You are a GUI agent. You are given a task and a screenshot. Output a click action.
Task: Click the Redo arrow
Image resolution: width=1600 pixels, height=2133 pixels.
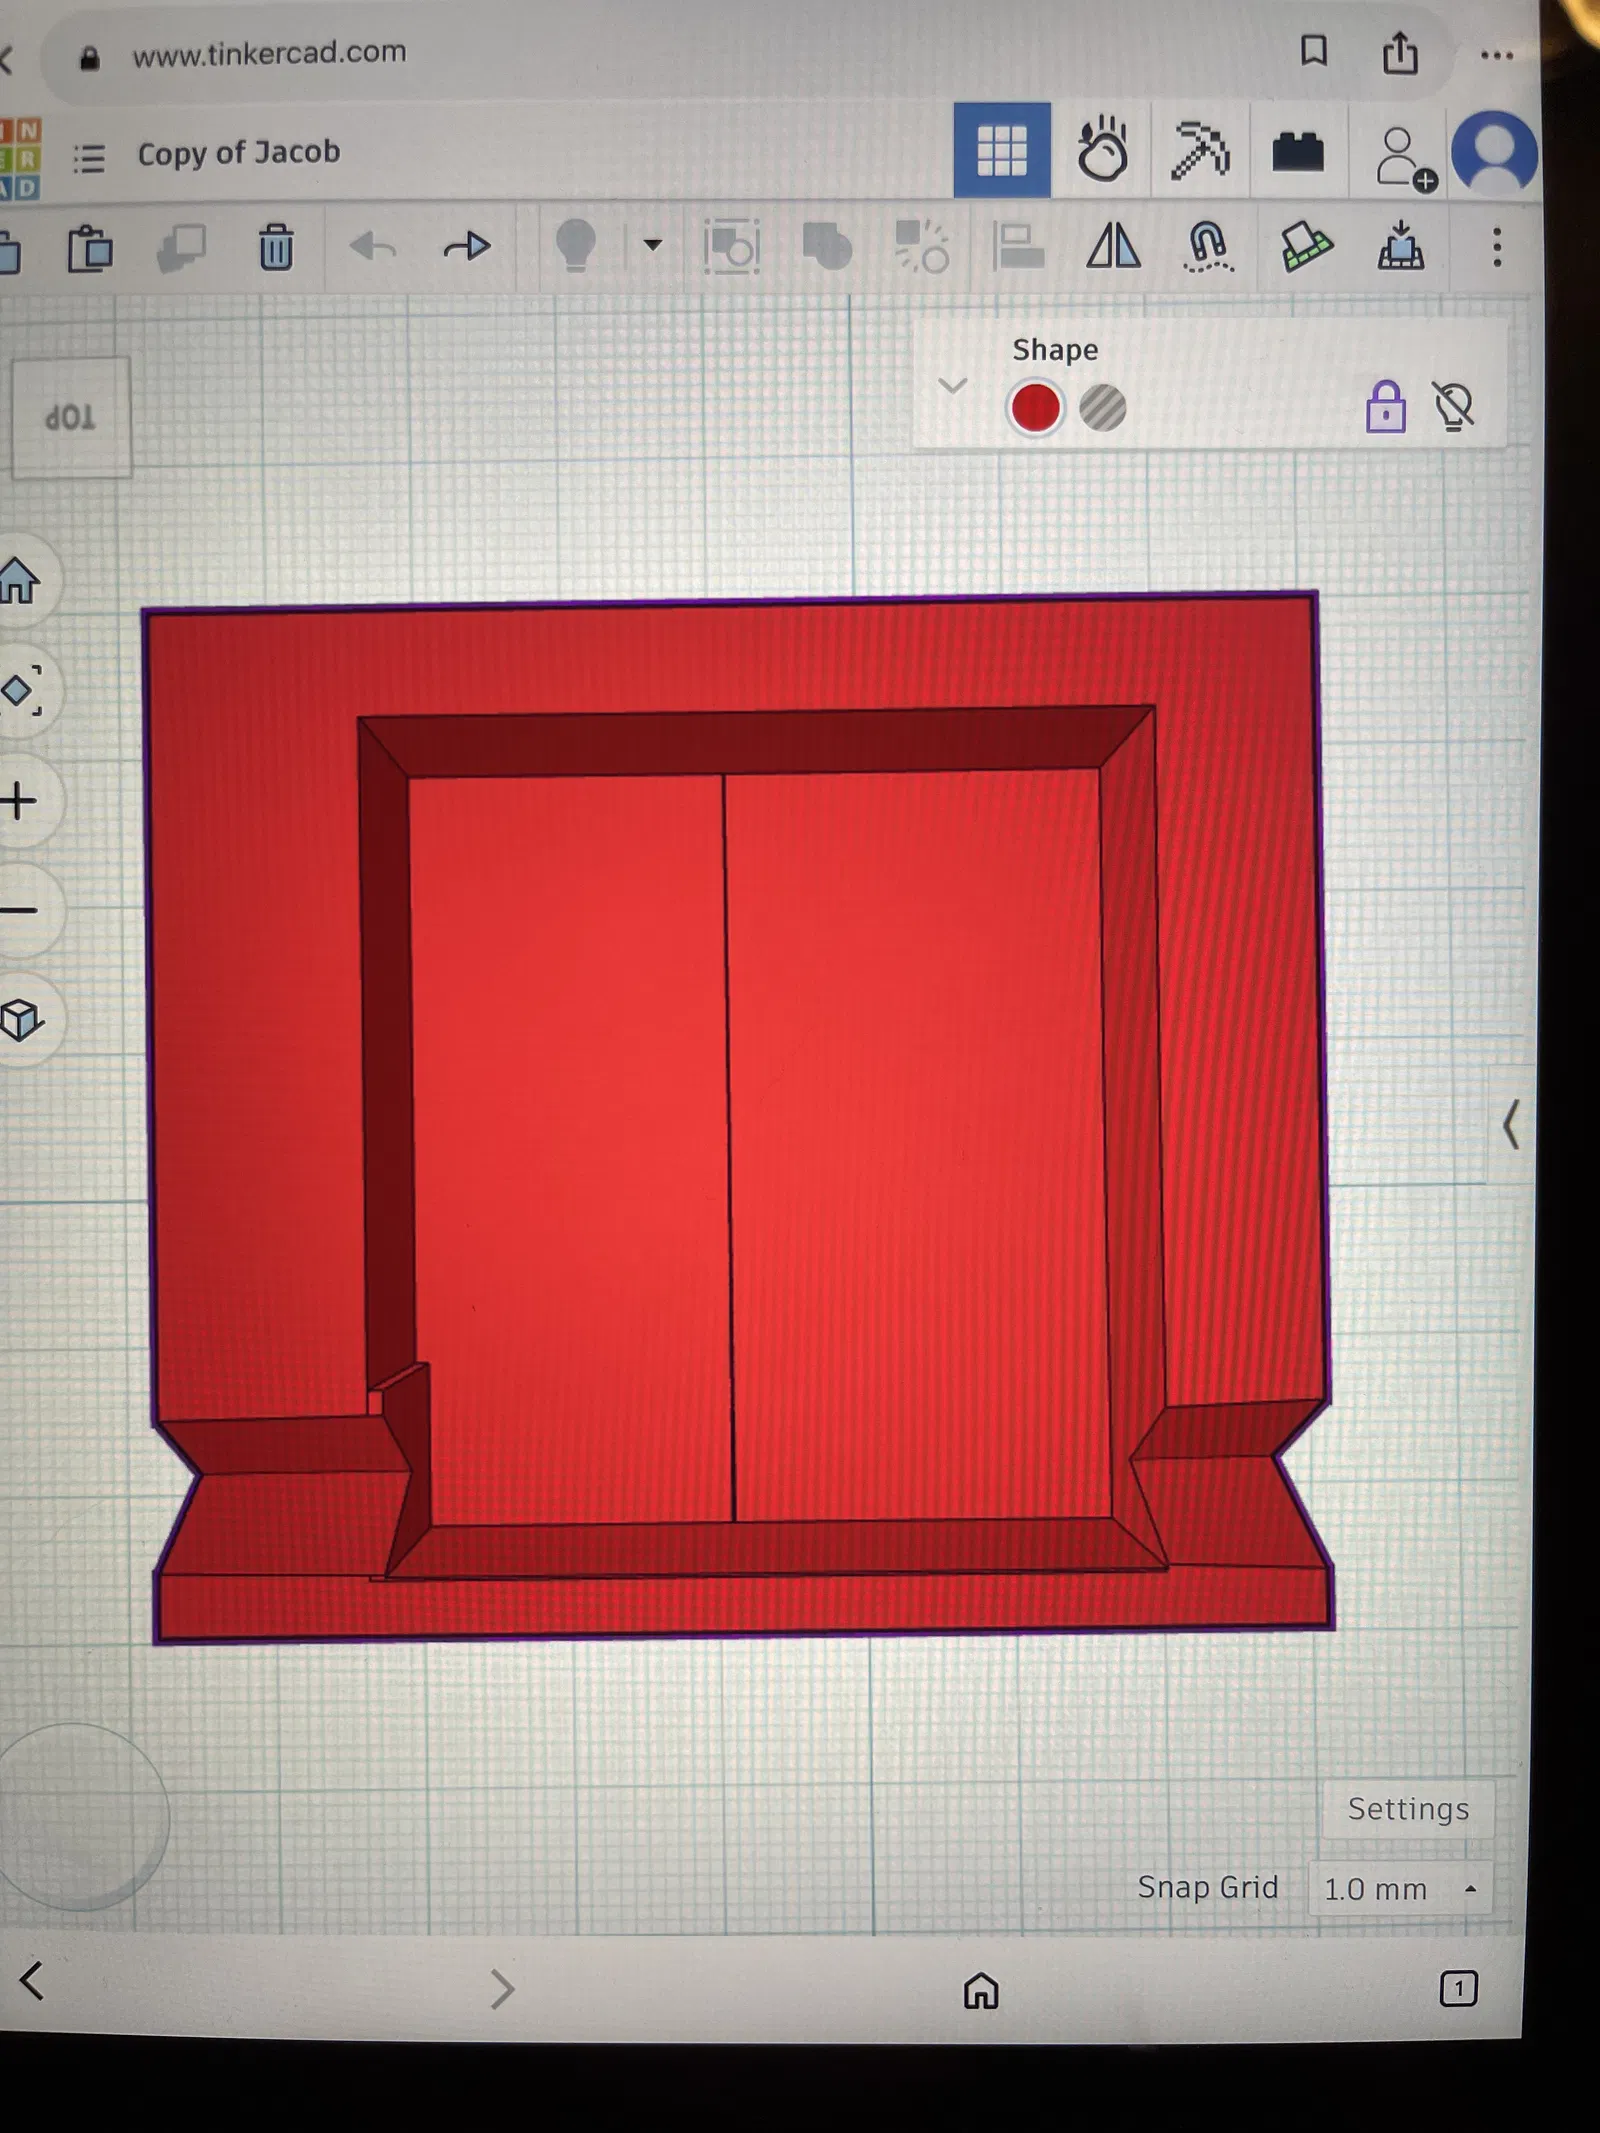(x=467, y=246)
